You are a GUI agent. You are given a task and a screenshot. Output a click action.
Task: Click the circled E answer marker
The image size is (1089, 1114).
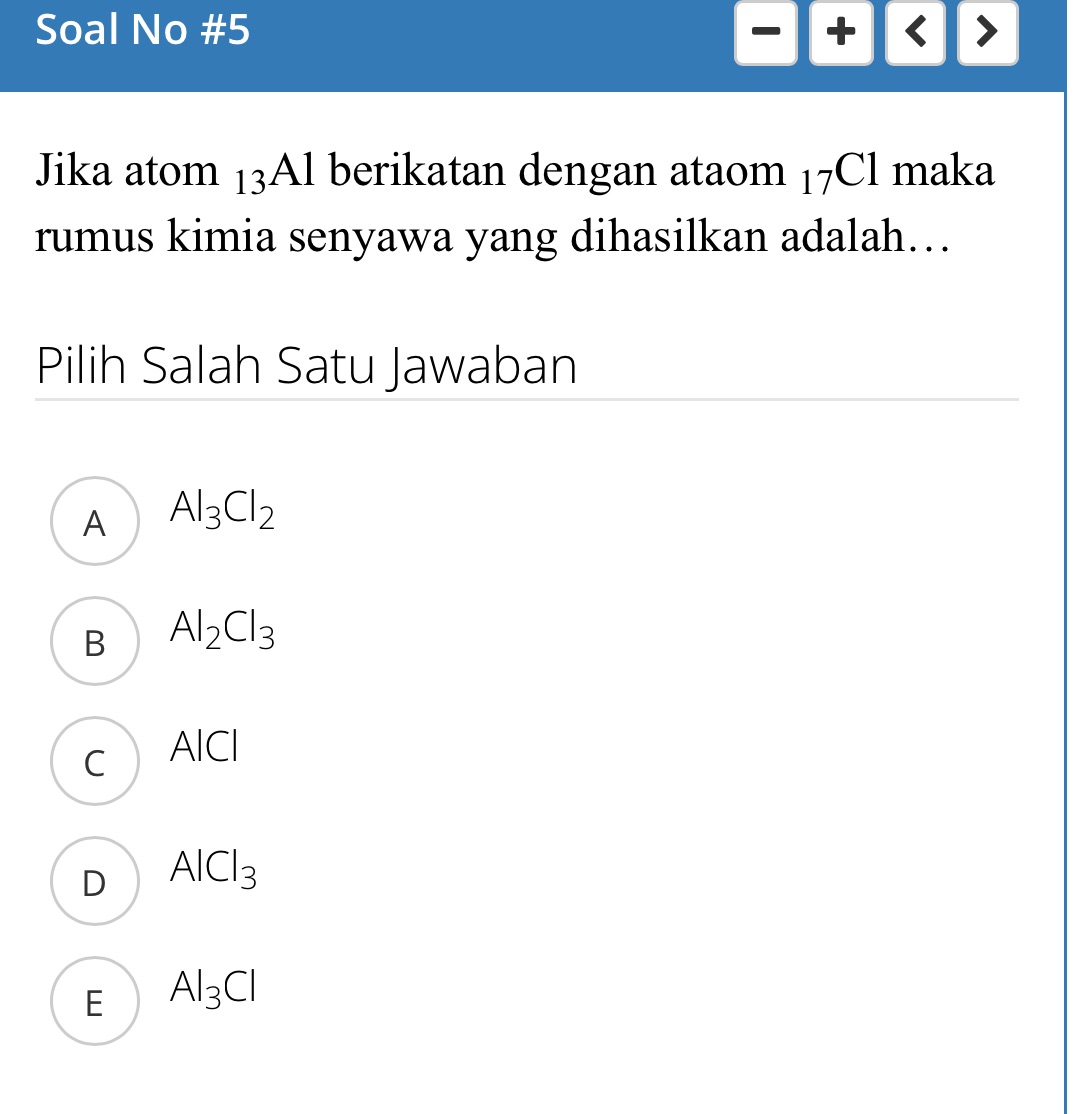pyautogui.click(x=94, y=1001)
